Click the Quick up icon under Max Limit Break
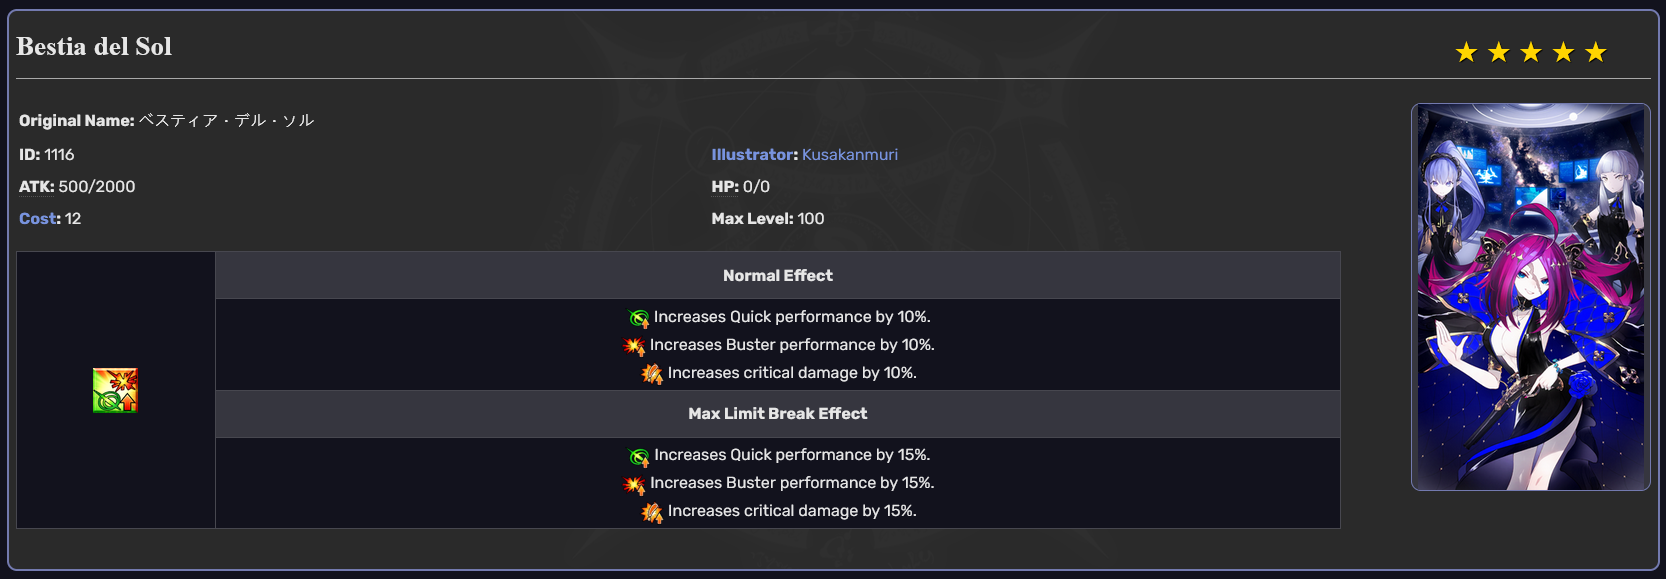 coord(639,456)
